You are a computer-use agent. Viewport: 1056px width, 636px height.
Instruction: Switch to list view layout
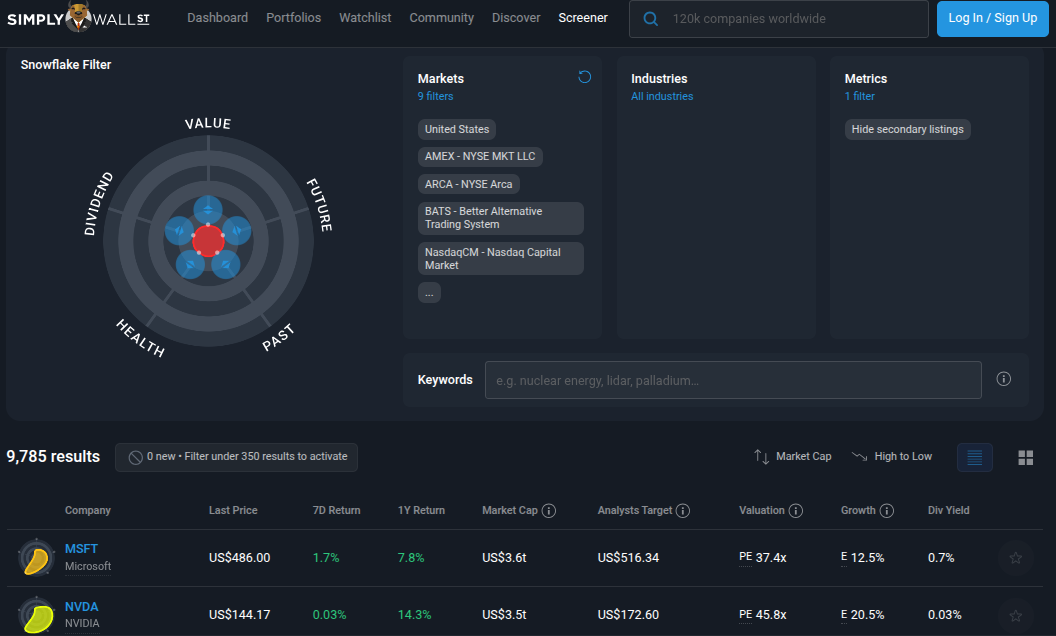click(975, 457)
